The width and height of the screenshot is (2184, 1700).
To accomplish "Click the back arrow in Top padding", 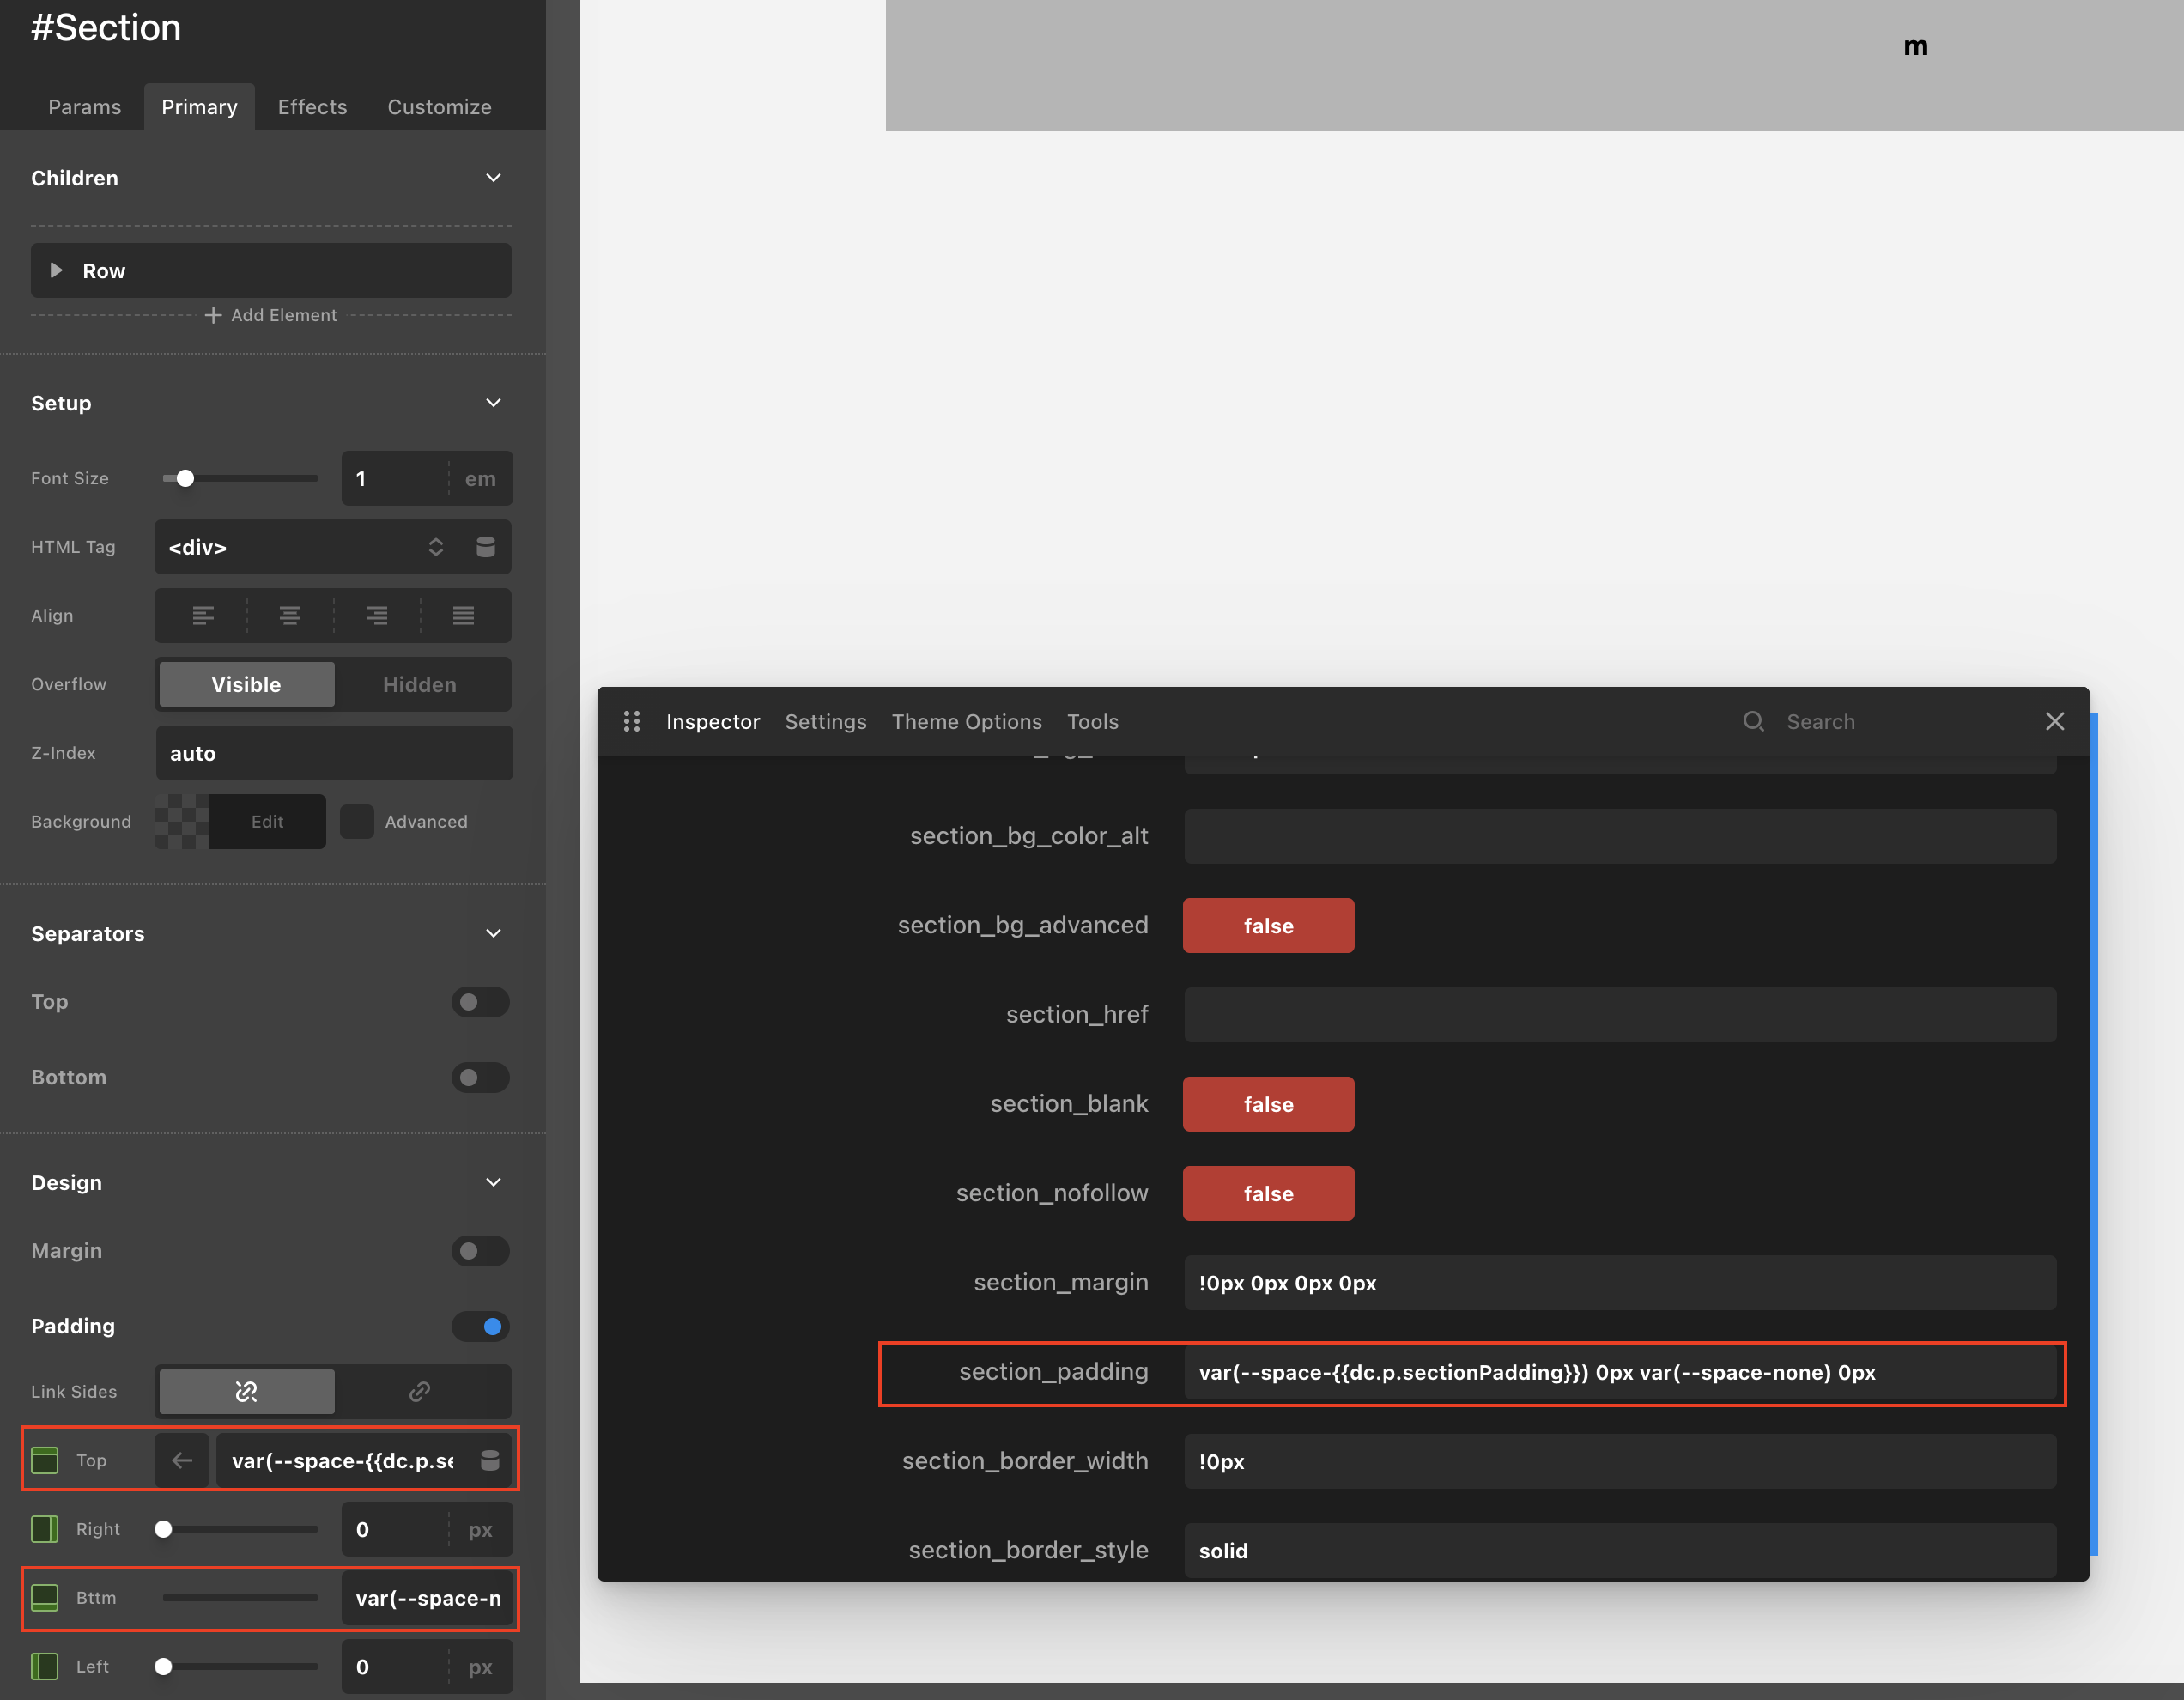I will (x=182, y=1460).
